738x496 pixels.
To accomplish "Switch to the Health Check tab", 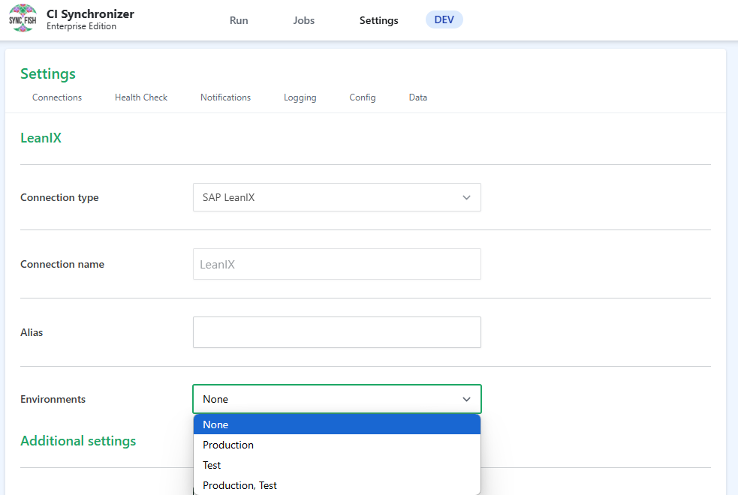I will click(141, 97).
